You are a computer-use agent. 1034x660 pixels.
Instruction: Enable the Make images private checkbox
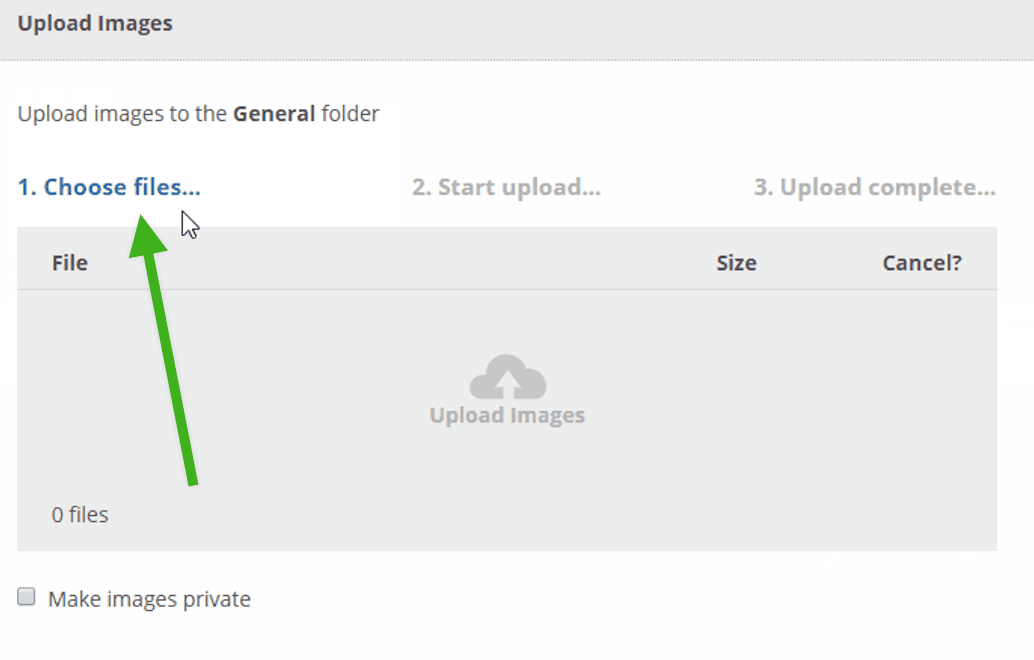(26, 597)
